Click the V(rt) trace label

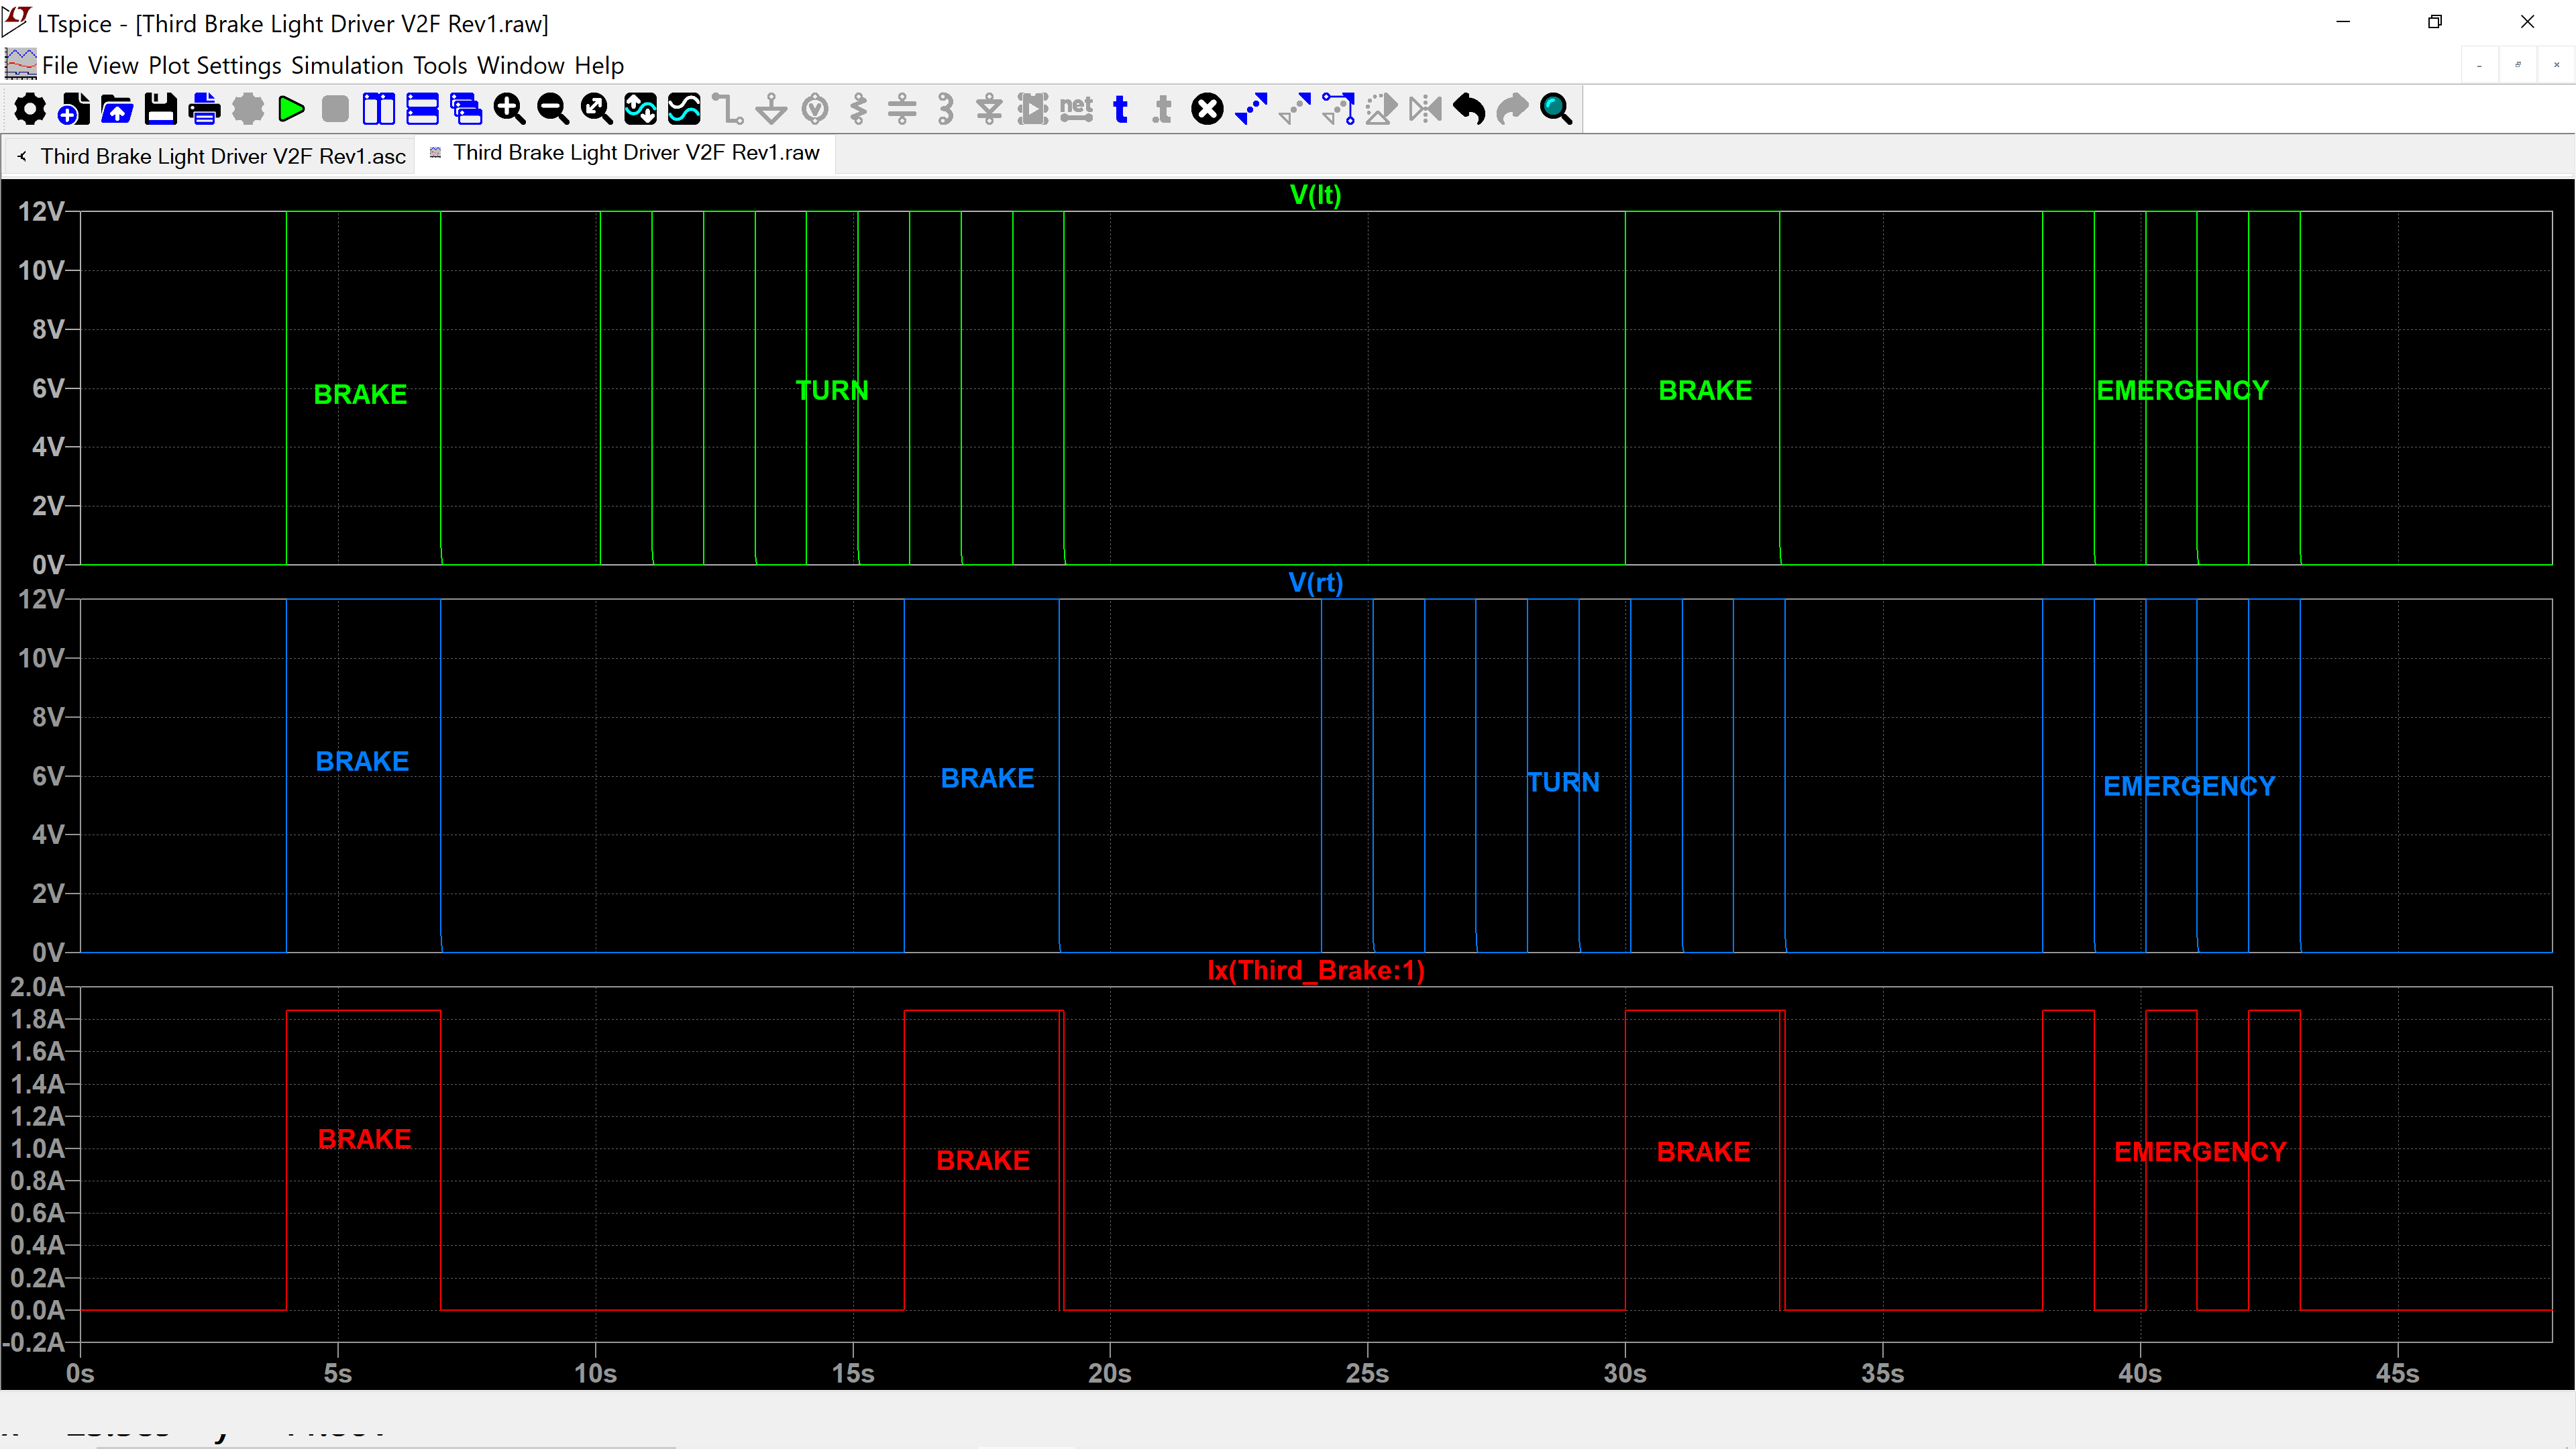(1315, 583)
